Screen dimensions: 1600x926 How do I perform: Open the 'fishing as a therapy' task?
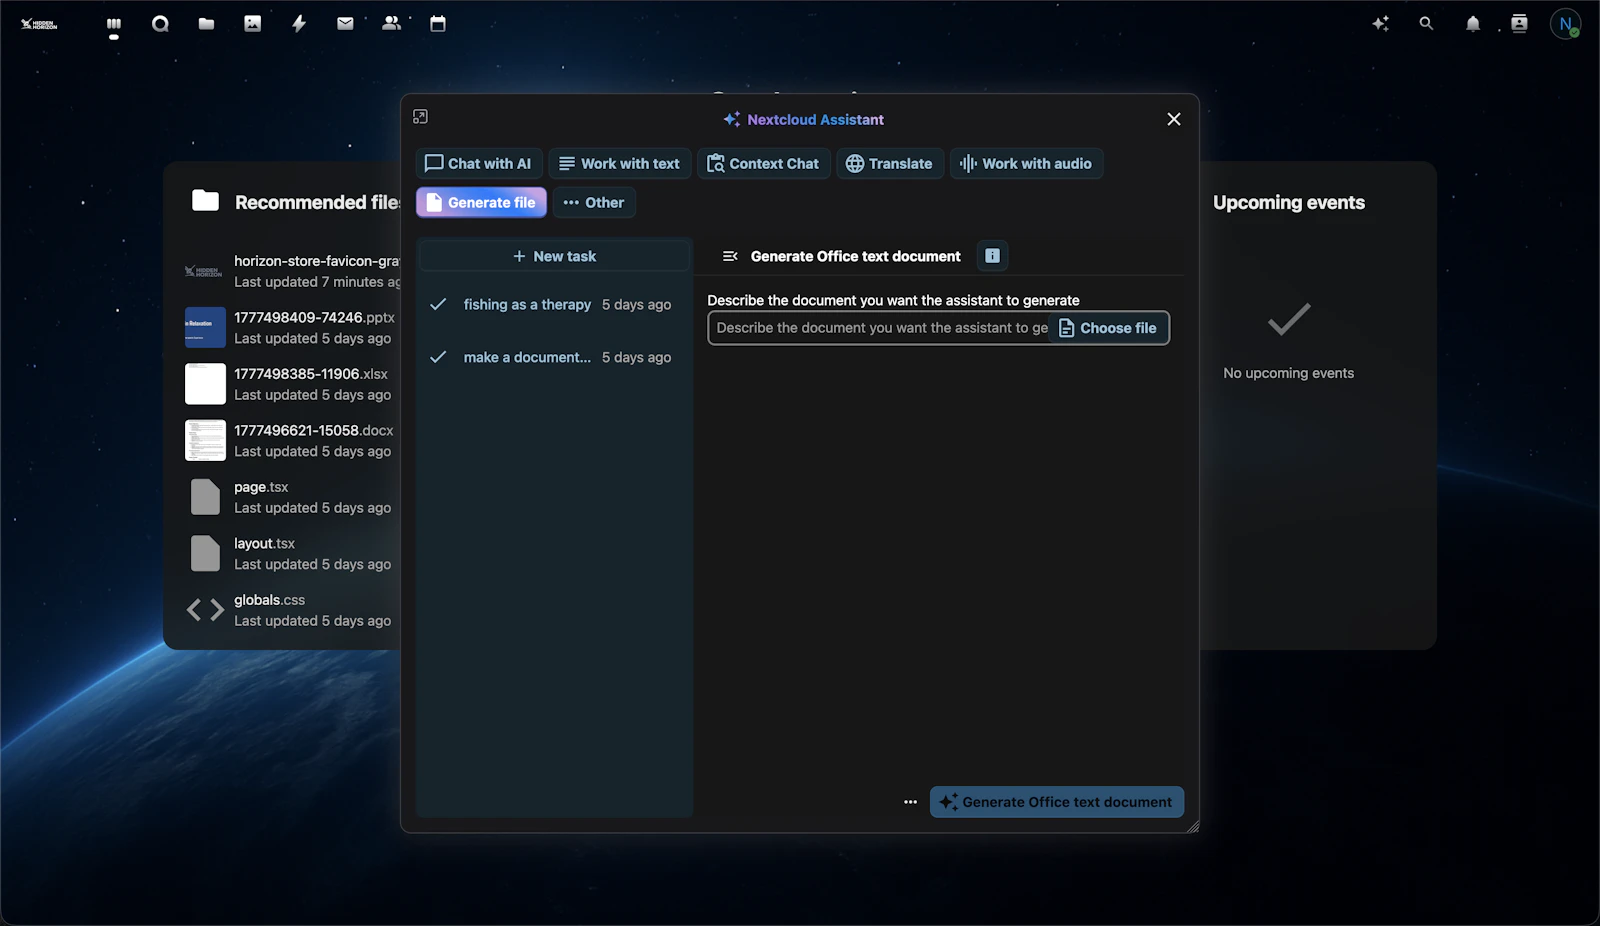click(x=554, y=305)
